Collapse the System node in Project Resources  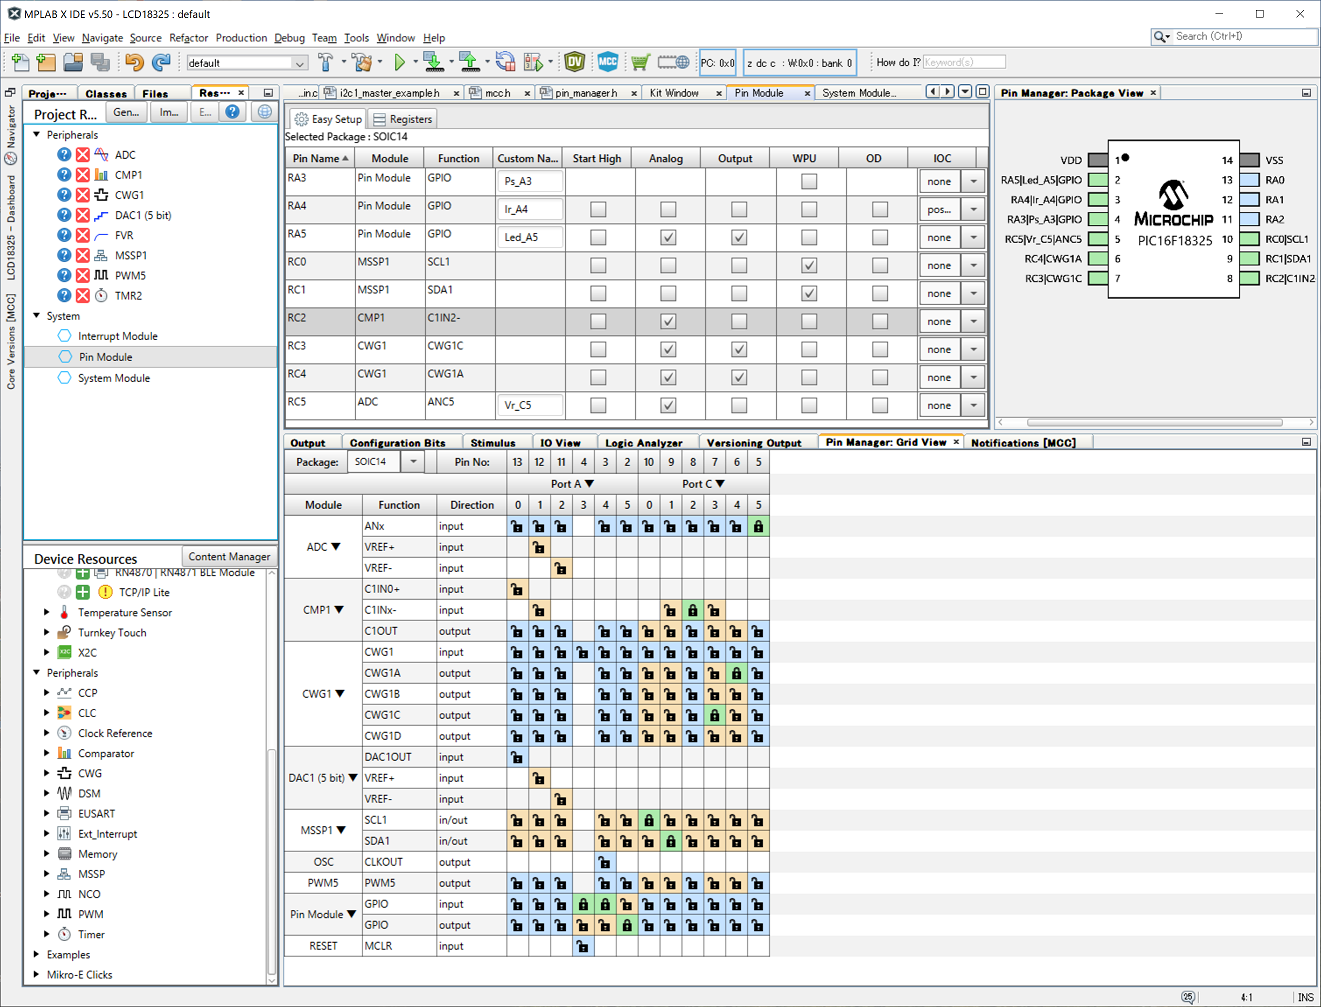tap(37, 316)
